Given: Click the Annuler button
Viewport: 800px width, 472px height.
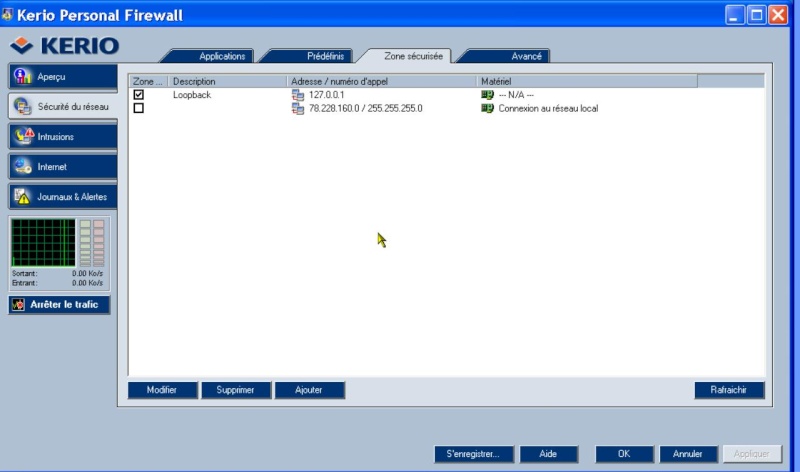Looking at the screenshot, I should tap(688, 454).
